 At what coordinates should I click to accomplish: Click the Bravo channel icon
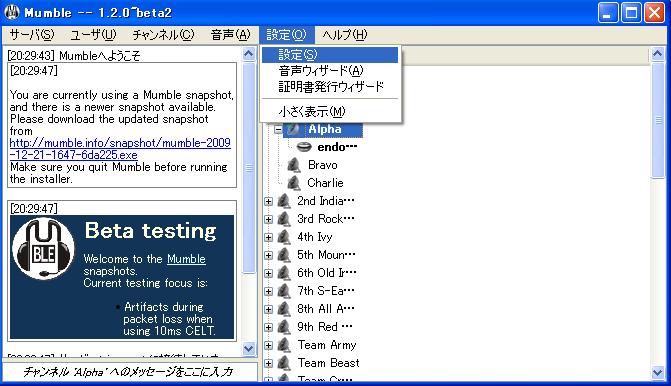[294, 165]
